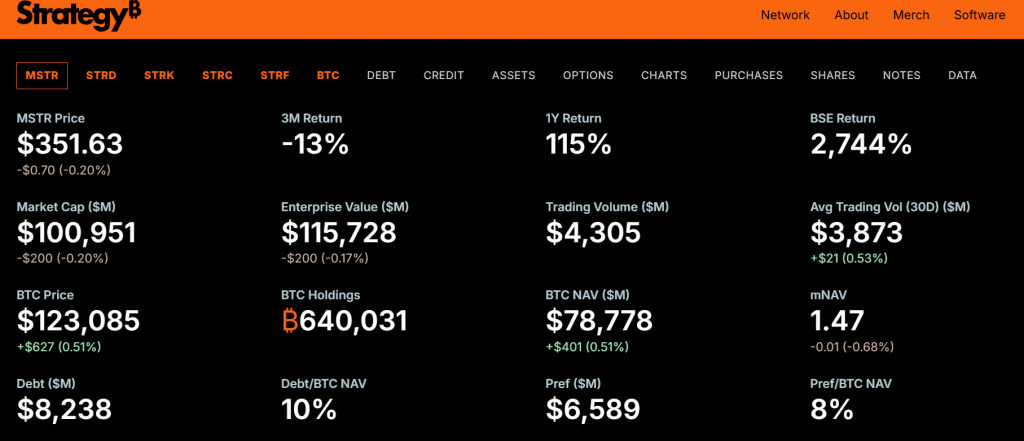This screenshot has width=1024, height=441.
Task: Show the ASSETS tab
Action: (513, 75)
